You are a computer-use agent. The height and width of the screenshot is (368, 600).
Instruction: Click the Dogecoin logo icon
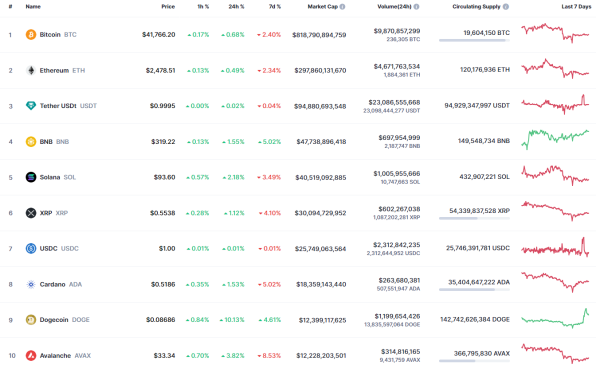pos(31,319)
